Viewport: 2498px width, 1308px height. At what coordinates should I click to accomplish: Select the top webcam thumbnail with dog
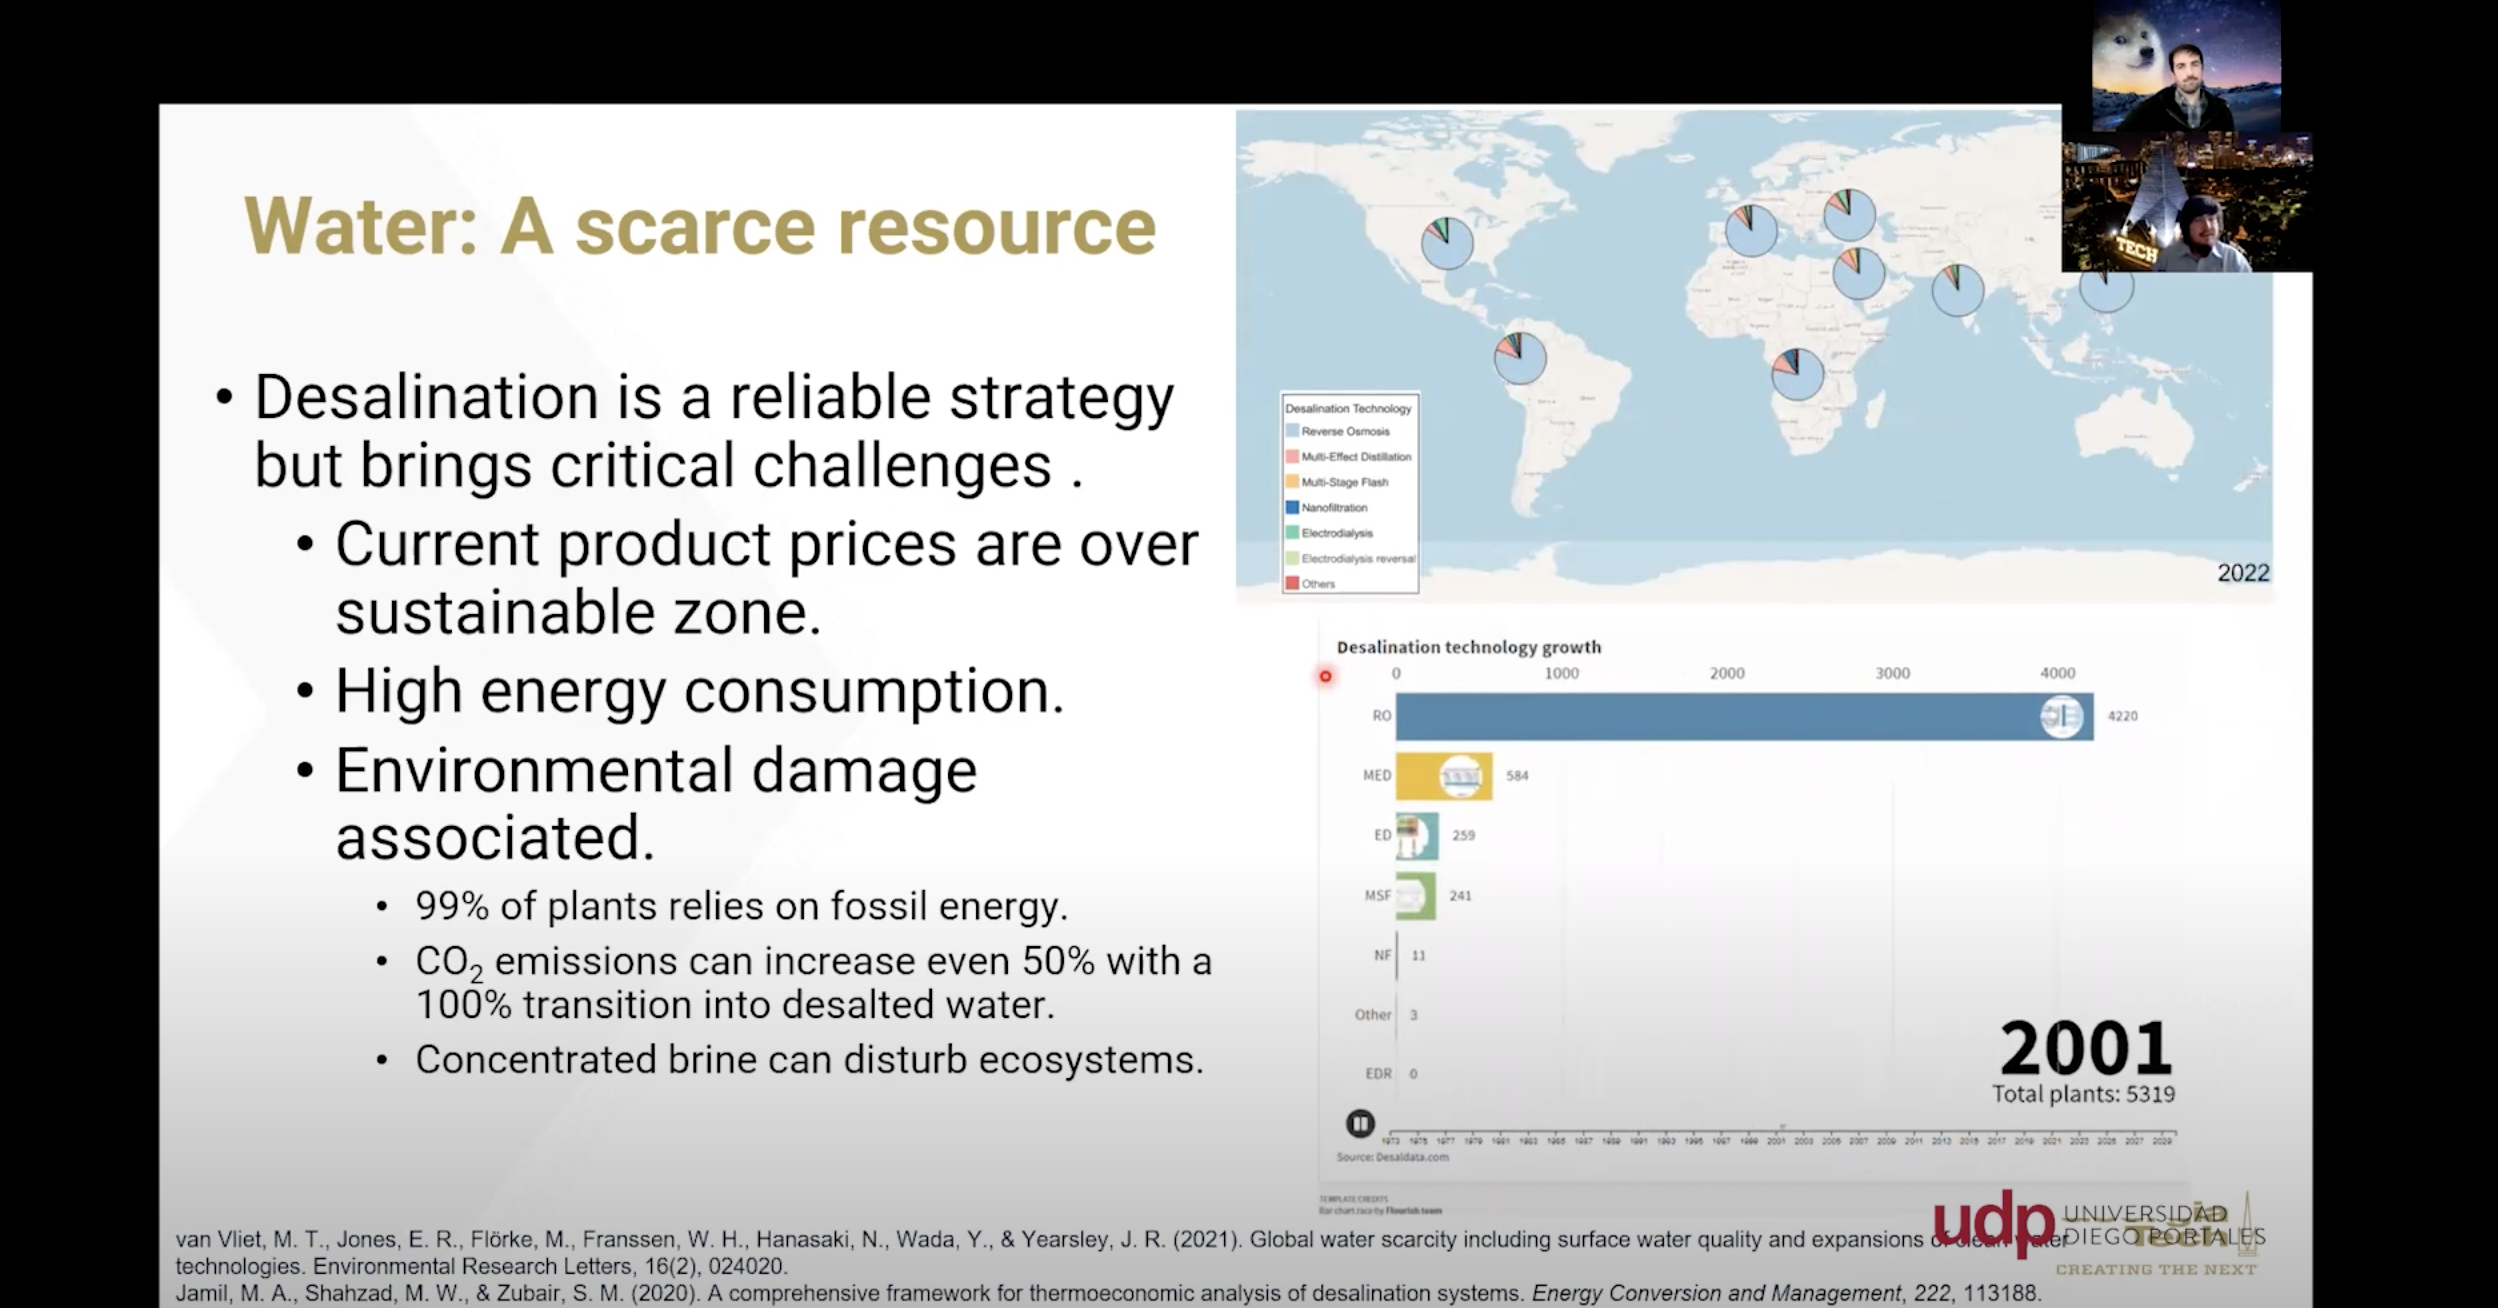pos(2185,66)
